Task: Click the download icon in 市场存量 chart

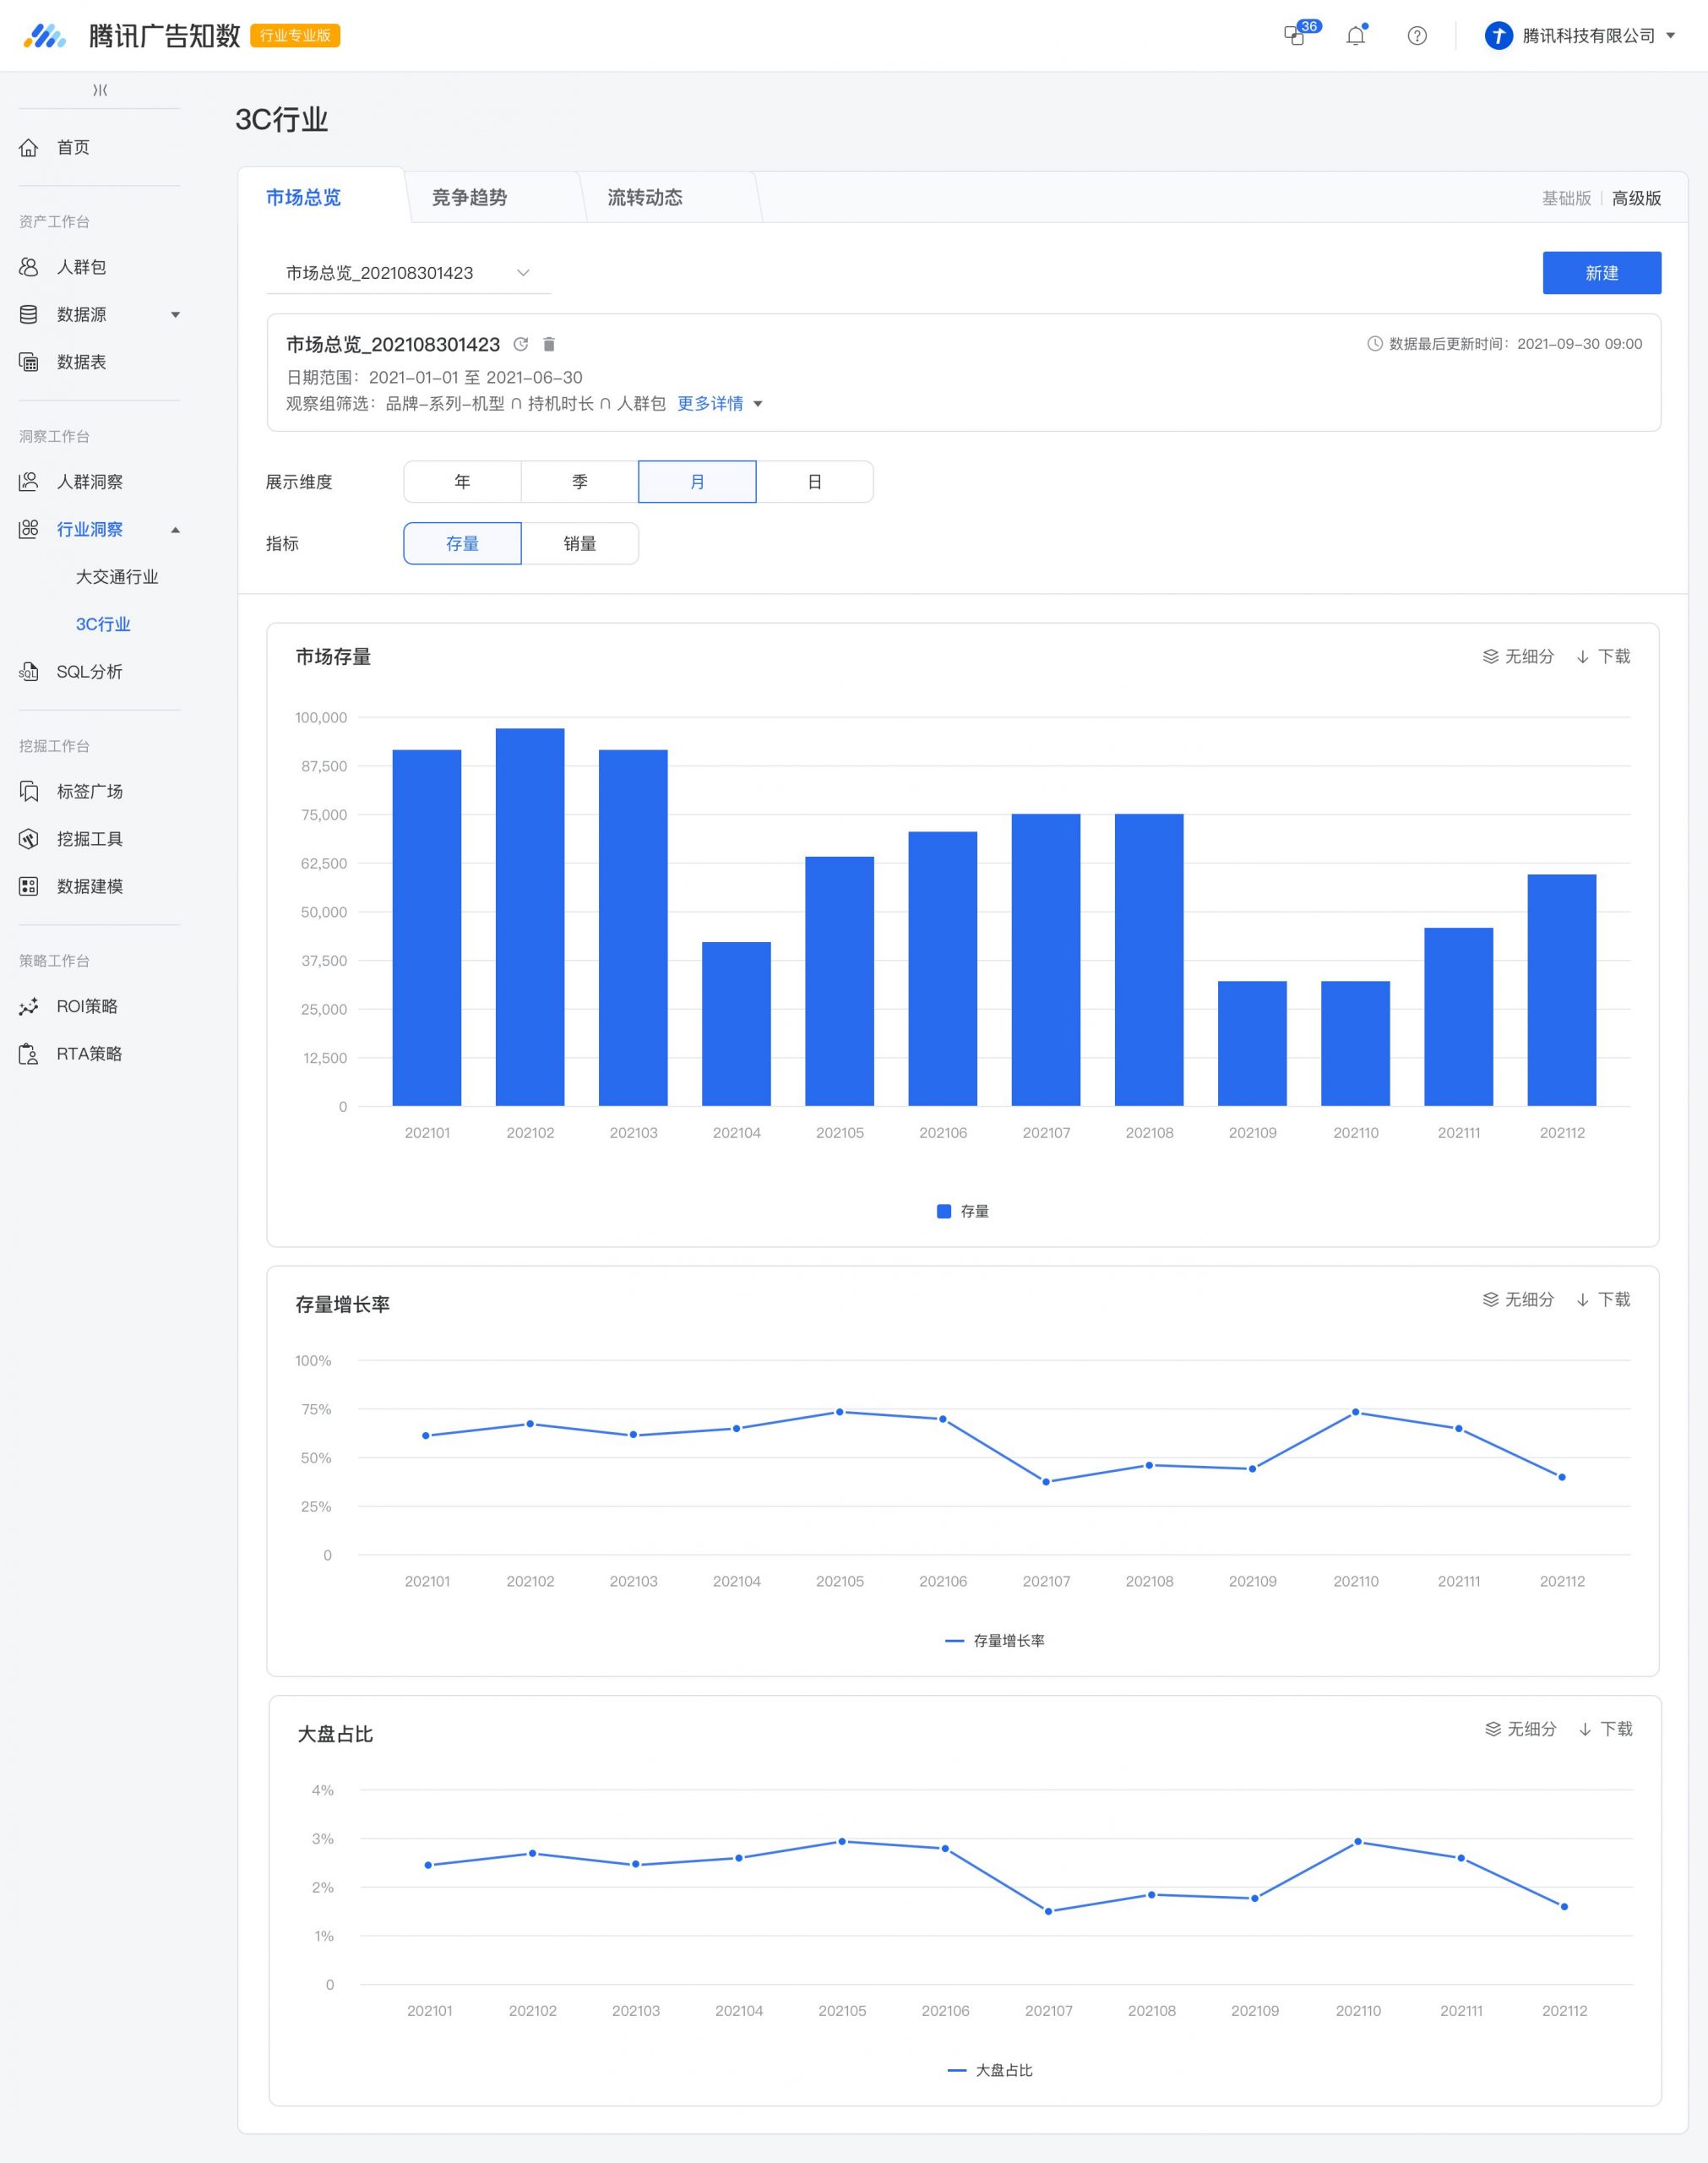Action: coord(1583,657)
